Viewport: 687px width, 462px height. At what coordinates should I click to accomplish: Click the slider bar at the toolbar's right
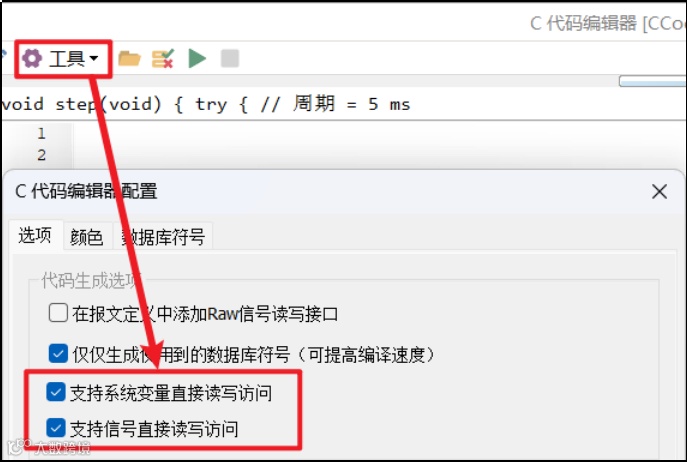[652, 82]
